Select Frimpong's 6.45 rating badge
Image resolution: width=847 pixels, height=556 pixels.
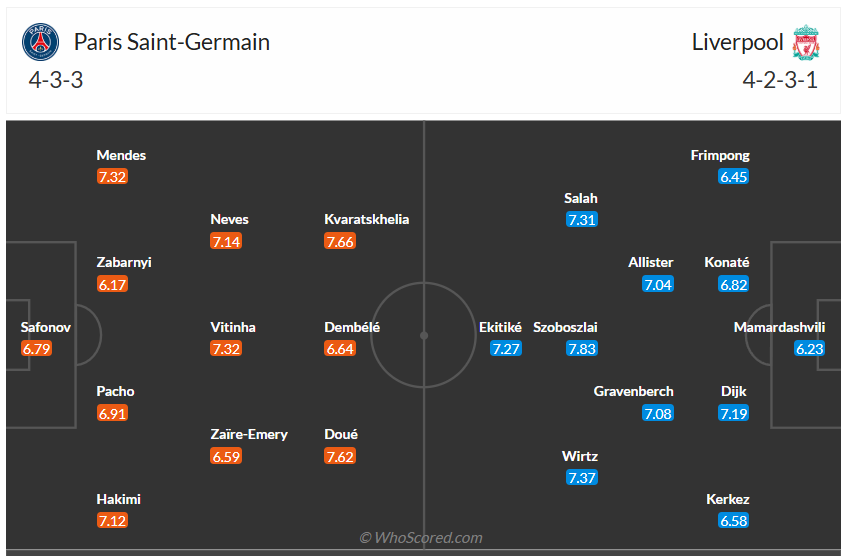point(733,177)
